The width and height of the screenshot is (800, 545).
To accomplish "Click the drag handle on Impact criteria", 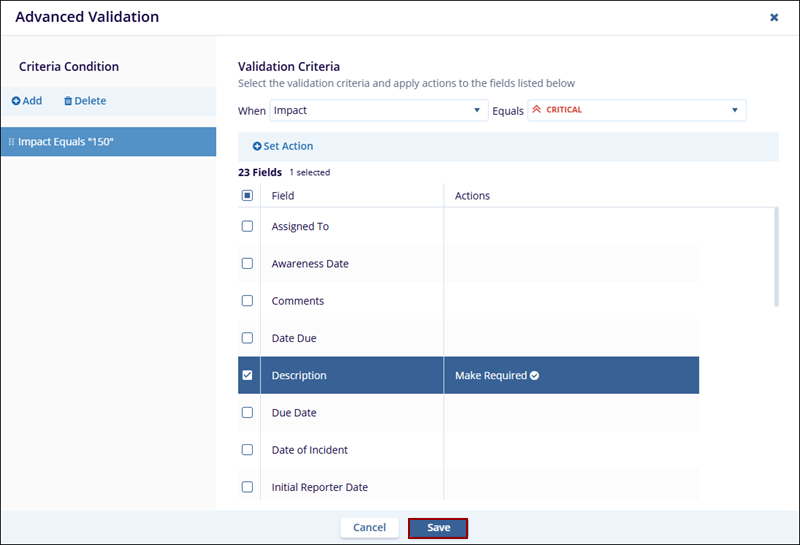I will point(11,142).
